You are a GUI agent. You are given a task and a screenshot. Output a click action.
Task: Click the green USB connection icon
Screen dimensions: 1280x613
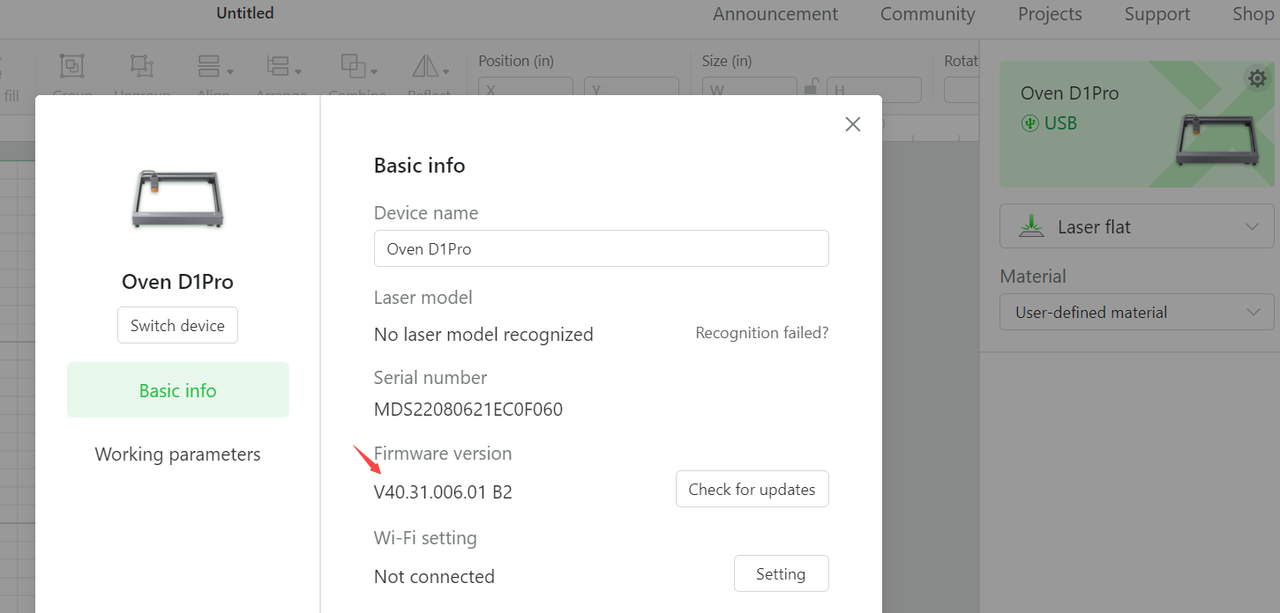pyautogui.click(x=1030, y=123)
